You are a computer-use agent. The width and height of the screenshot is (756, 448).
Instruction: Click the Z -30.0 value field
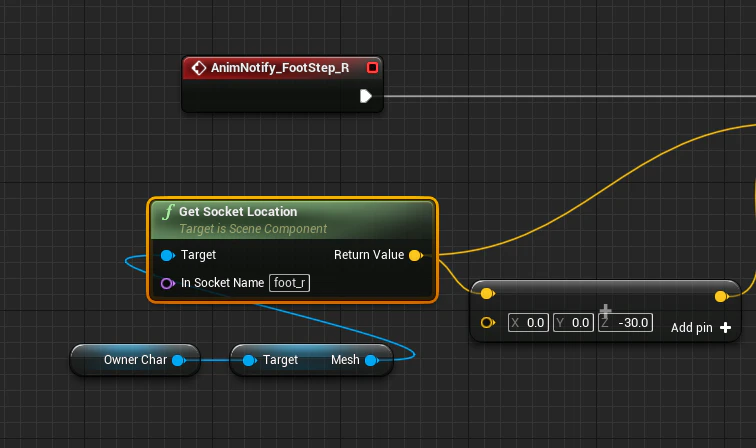point(625,323)
